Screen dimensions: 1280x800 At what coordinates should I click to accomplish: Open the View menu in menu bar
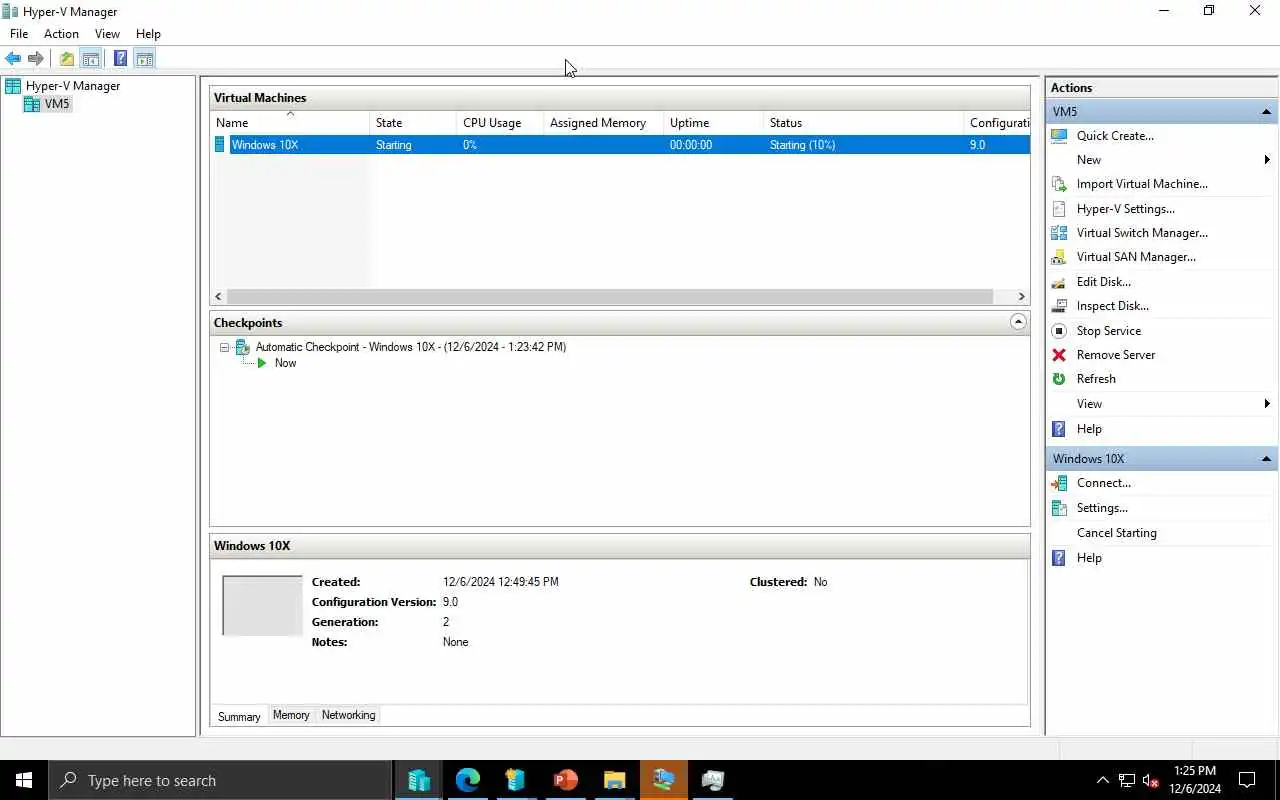coord(107,34)
